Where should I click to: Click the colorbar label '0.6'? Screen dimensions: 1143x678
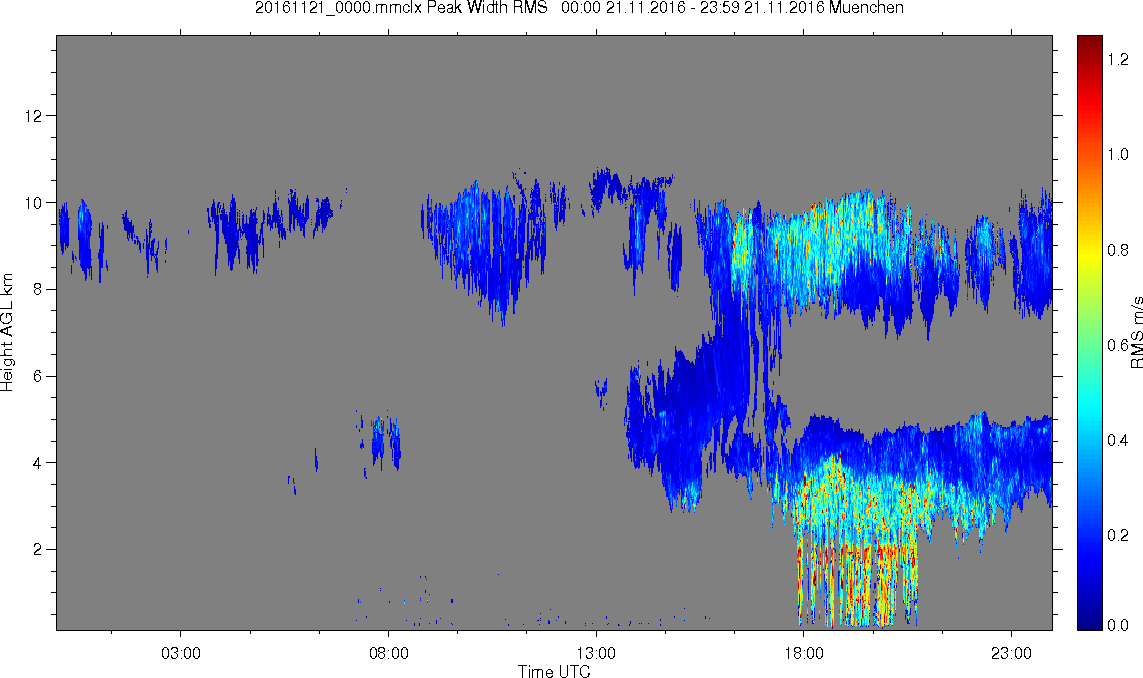pos(1117,345)
